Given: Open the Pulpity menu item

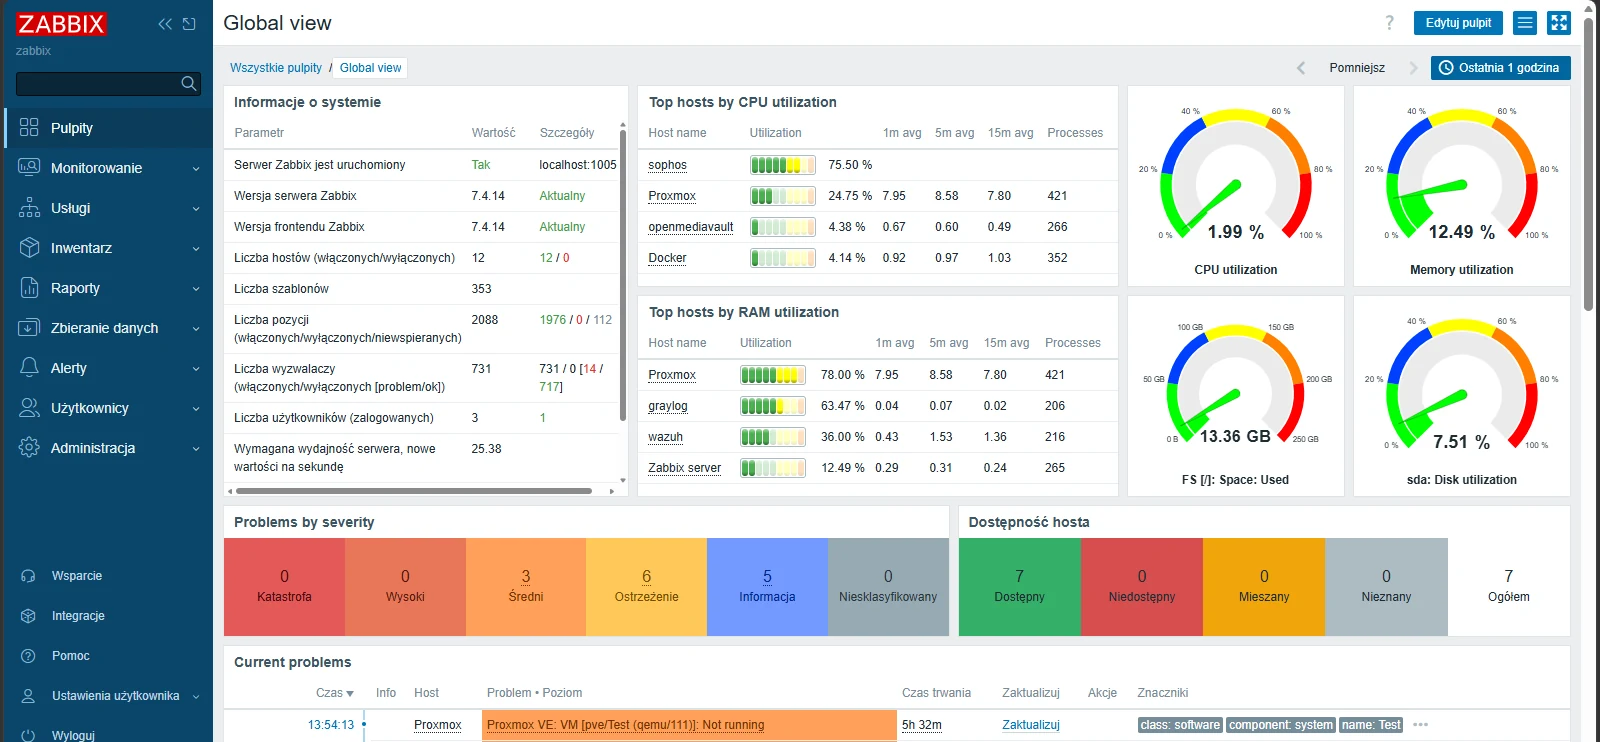Looking at the screenshot, I should pyautogui.click(x=108, y=128).
